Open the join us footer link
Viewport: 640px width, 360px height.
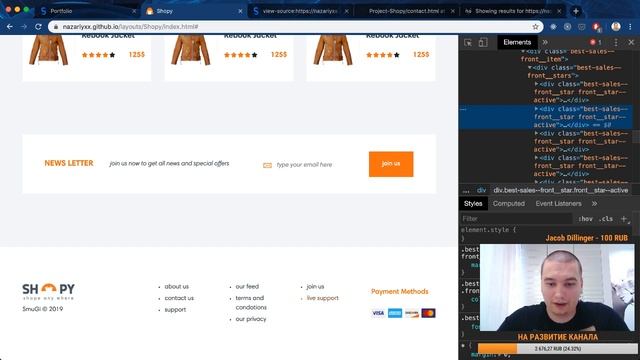coord(315,287)
